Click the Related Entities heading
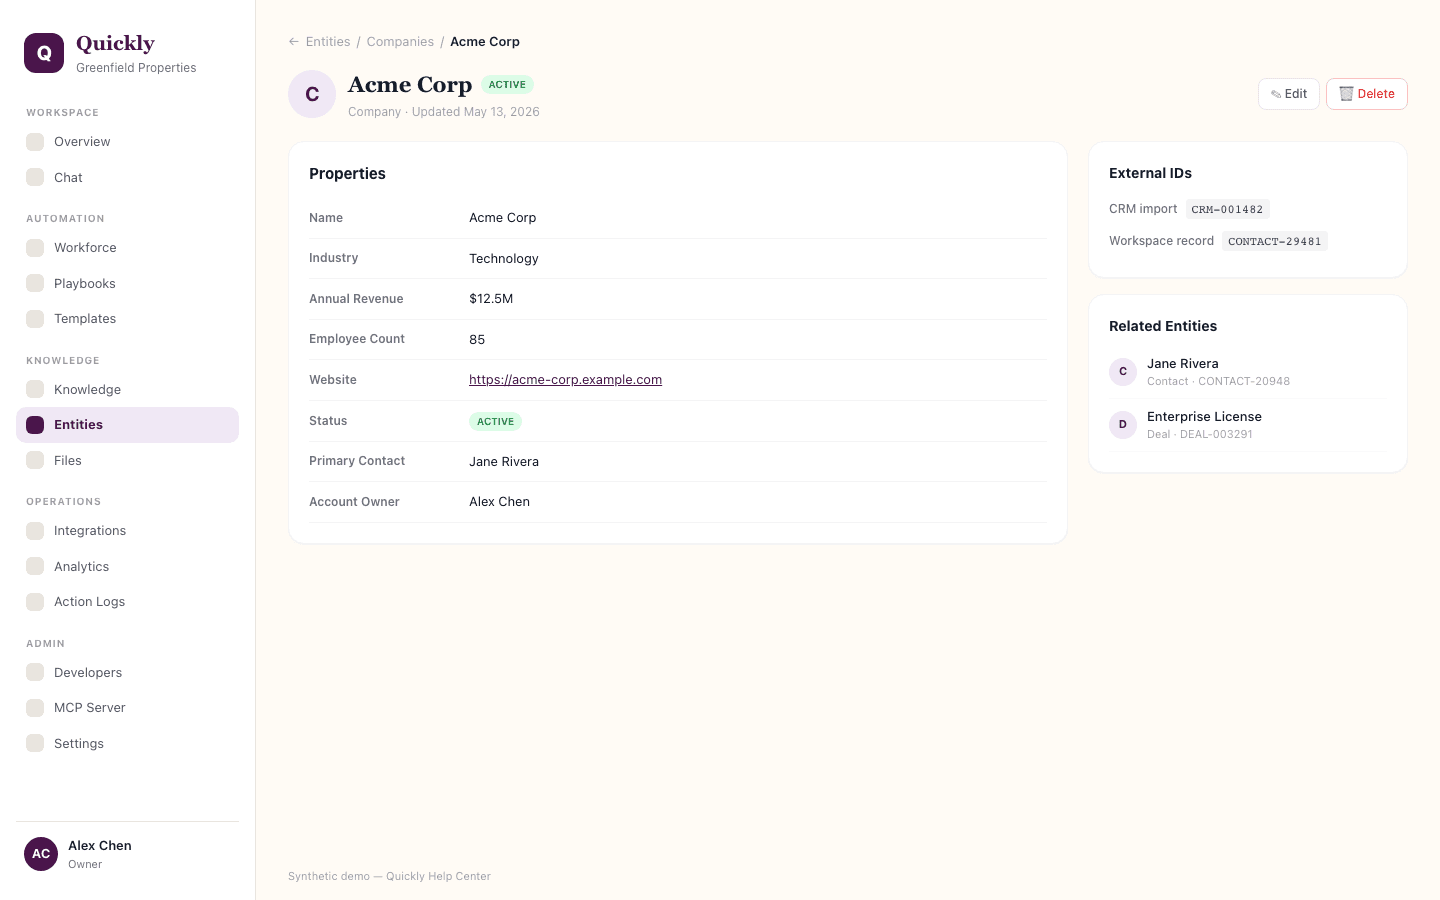The image size is (1440, 900). coord(1163,327)
